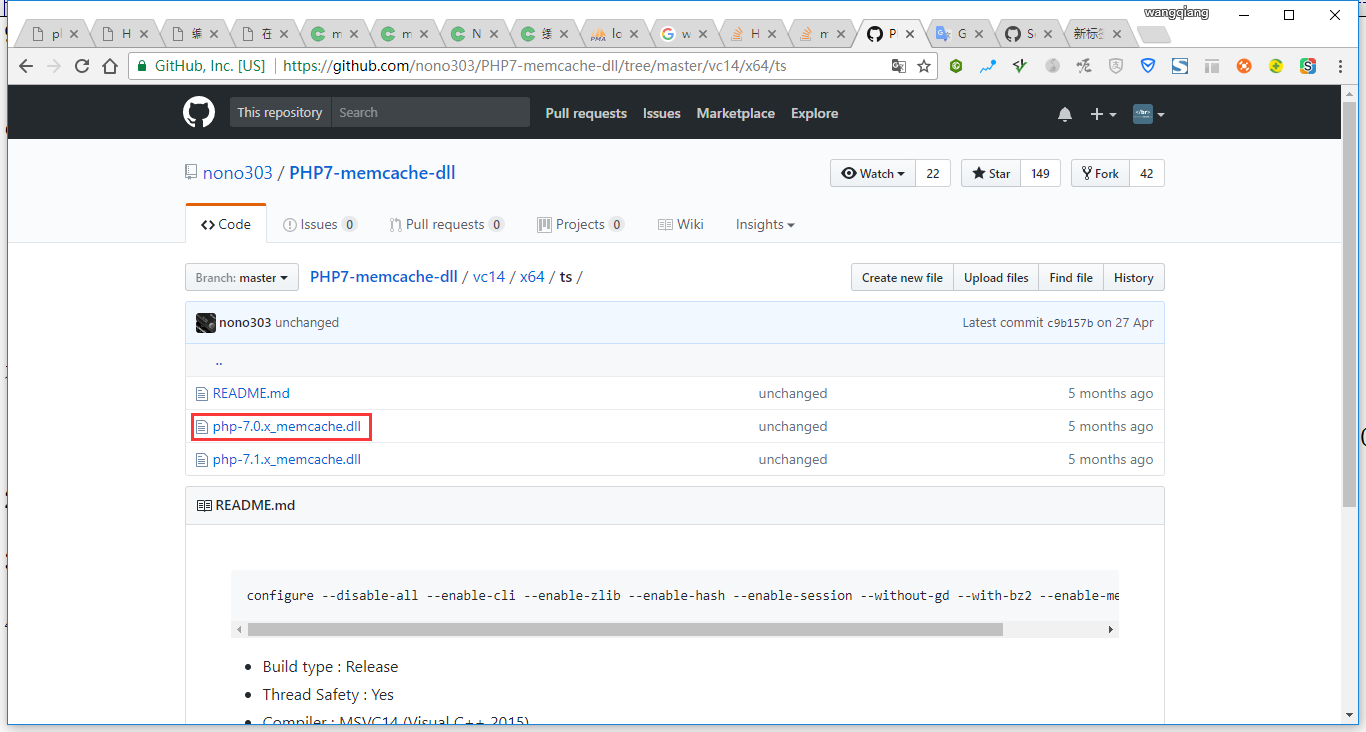
Task: Open the latest commit c9b157b
Action: coord(1070,323)
